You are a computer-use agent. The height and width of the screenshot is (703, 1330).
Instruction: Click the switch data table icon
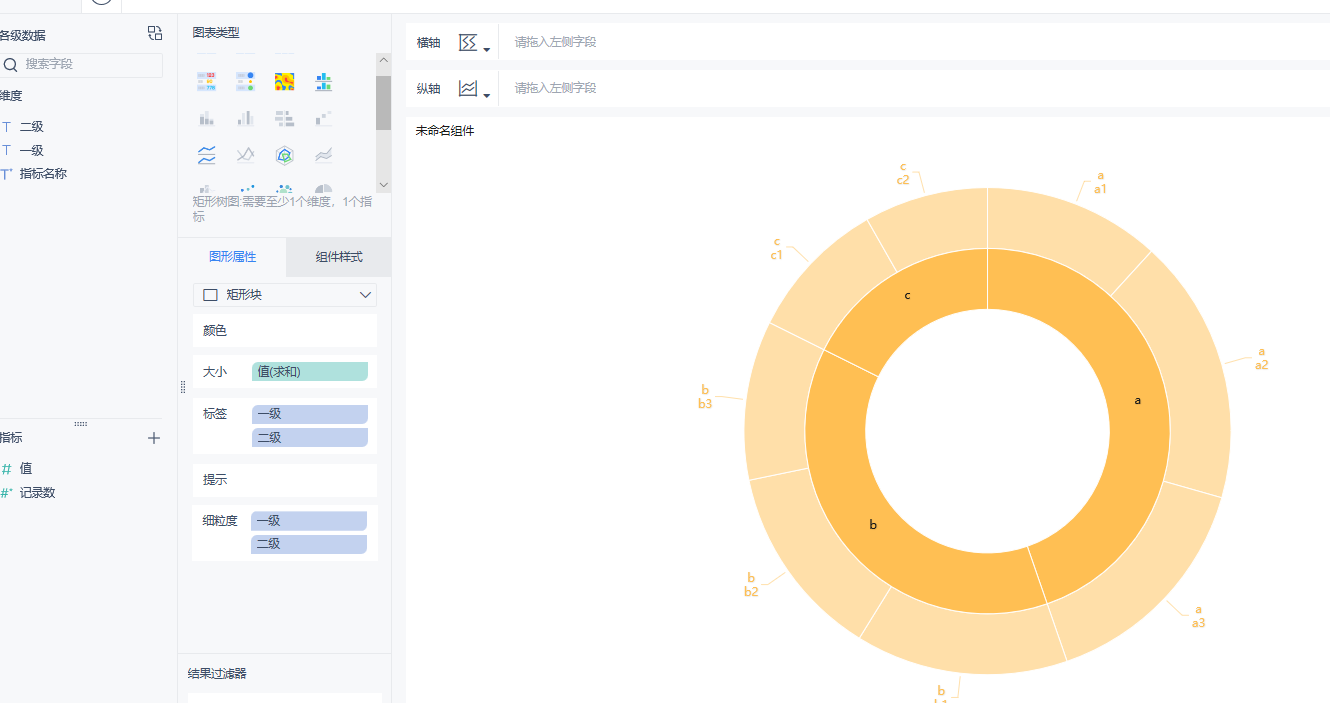click(x=155, y=34)
